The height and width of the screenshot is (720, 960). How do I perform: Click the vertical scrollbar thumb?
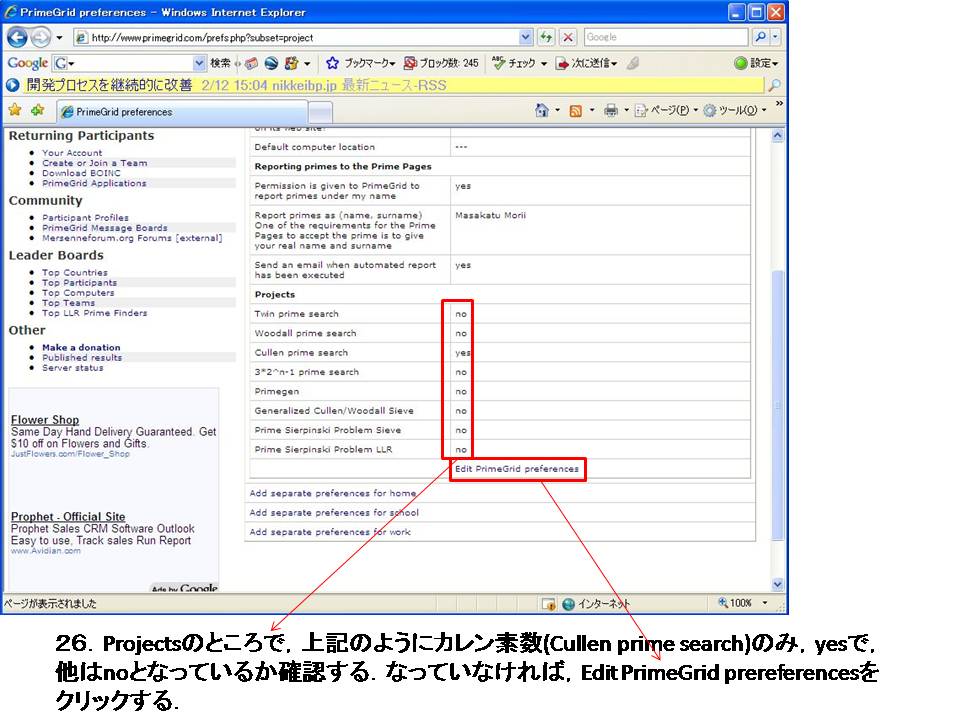click(778, 405)
